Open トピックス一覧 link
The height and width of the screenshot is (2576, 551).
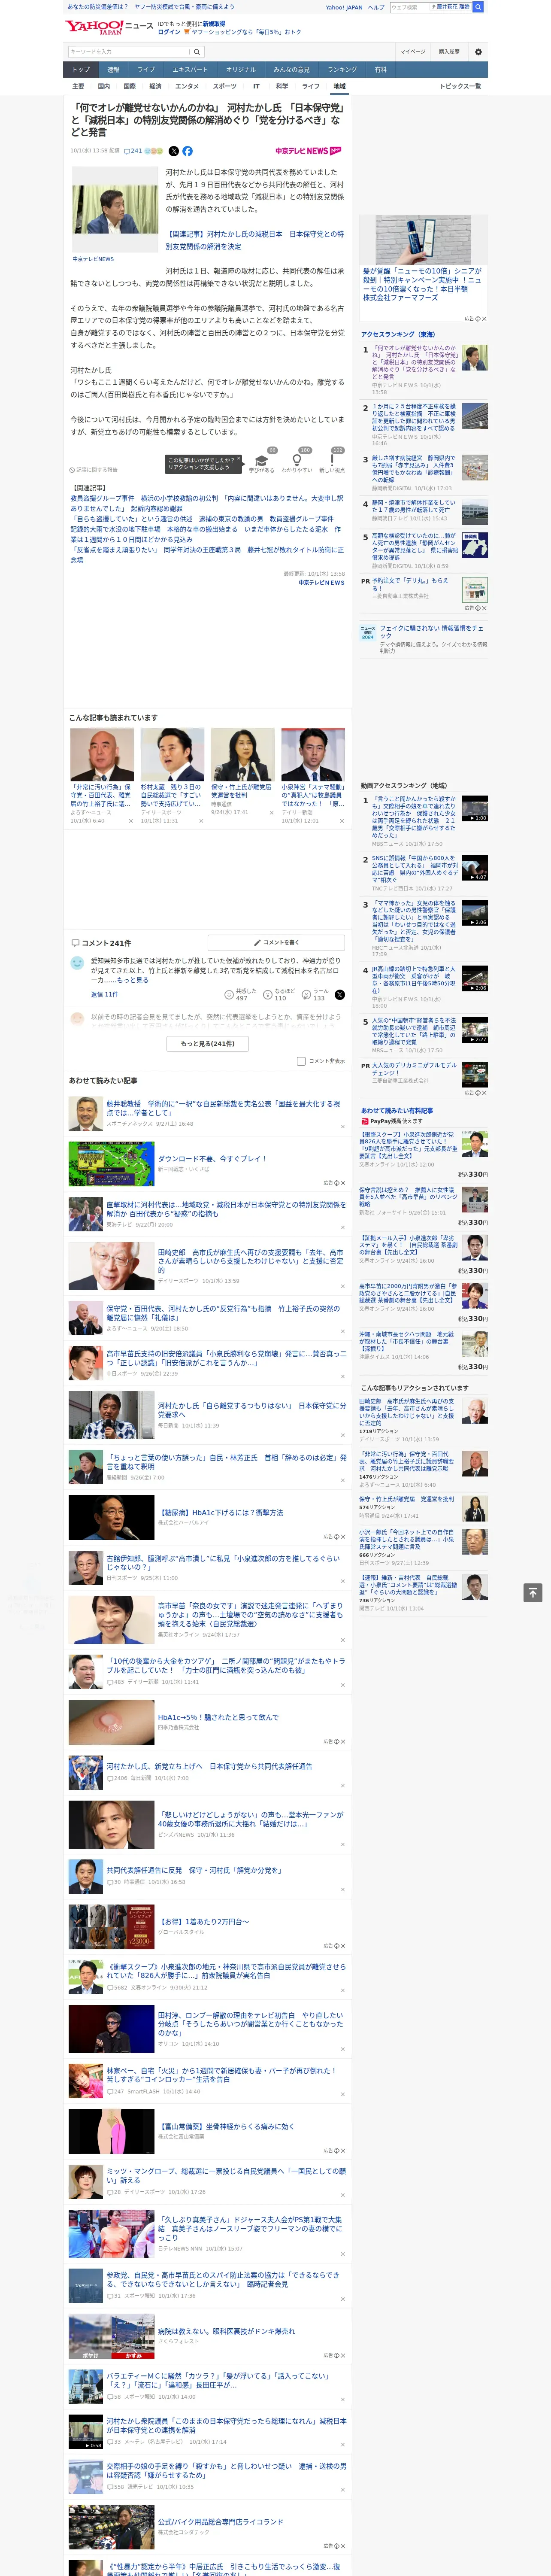pos(461,87)
